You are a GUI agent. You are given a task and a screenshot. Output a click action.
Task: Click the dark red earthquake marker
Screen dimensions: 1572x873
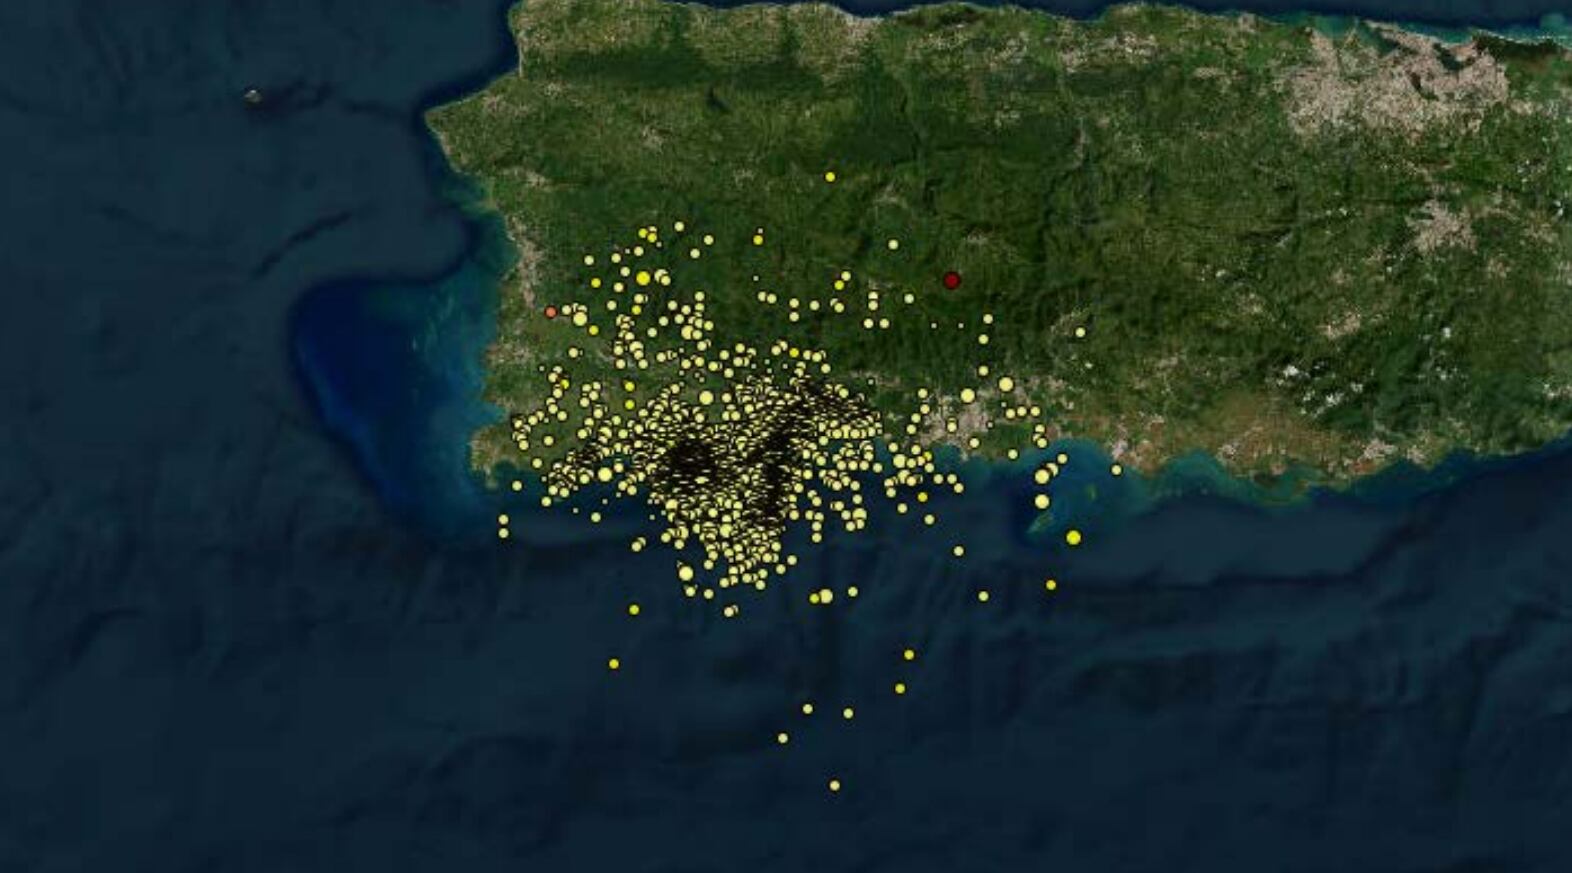(x=951, y=280)
